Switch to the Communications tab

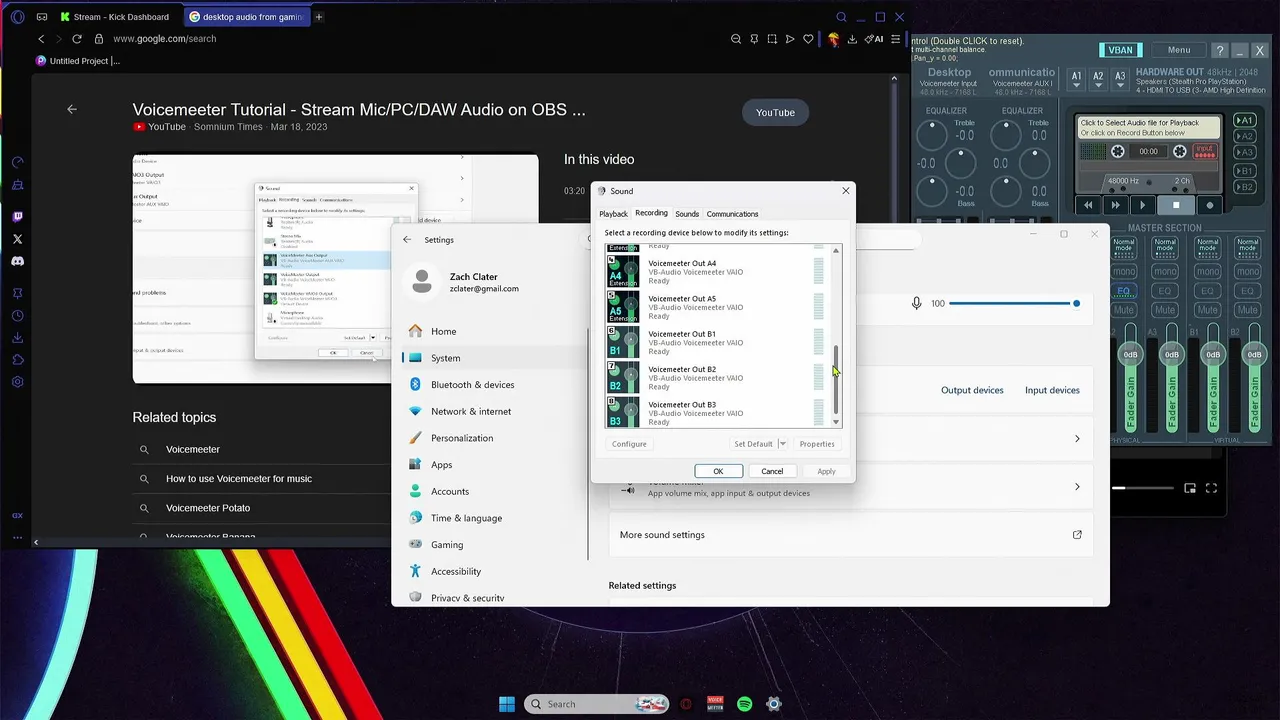tap(732, 214)
